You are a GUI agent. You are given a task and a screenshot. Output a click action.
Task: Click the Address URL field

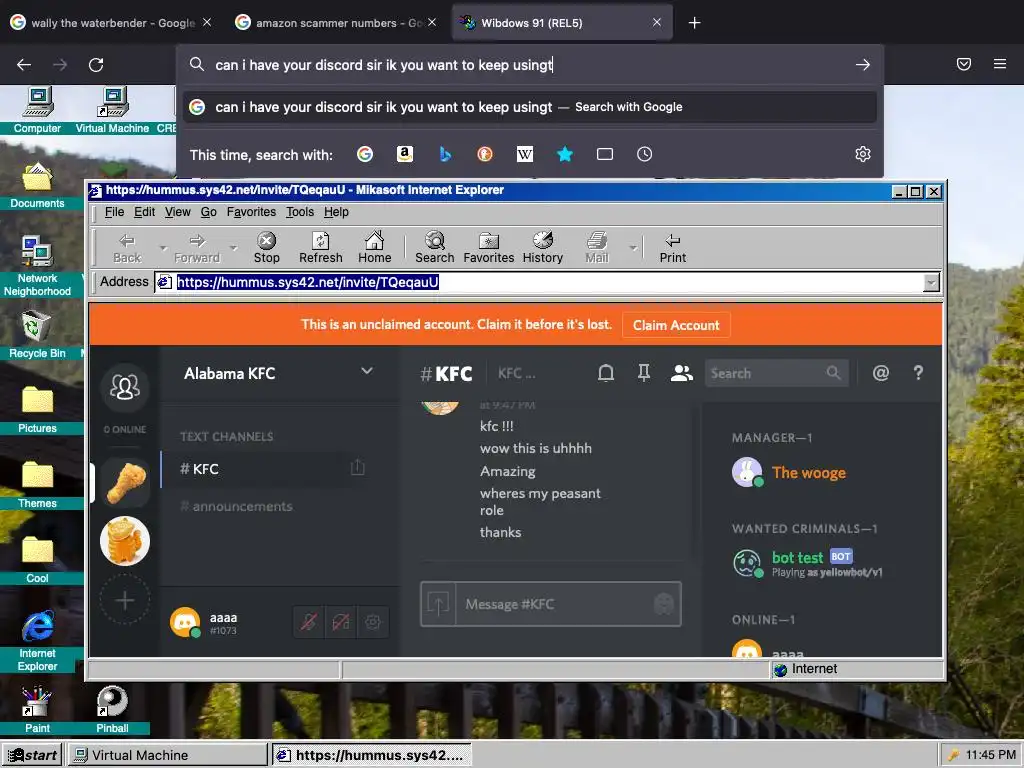pos(539,282)
